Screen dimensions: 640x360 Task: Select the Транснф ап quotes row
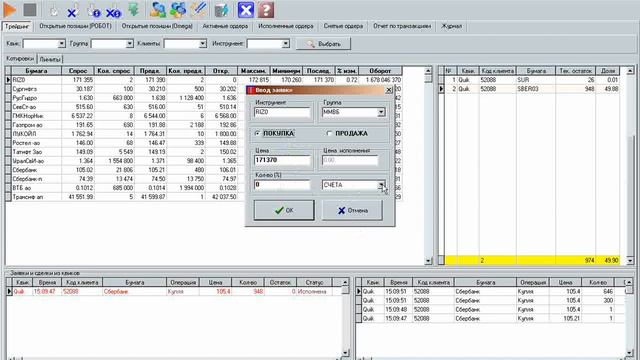(125, 197)
